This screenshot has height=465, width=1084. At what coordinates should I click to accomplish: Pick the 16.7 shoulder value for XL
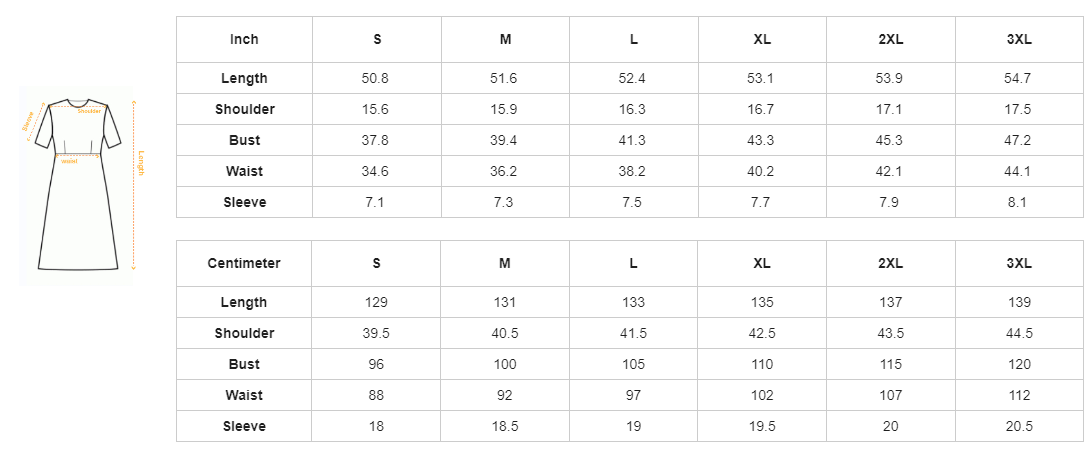point(762,109)
